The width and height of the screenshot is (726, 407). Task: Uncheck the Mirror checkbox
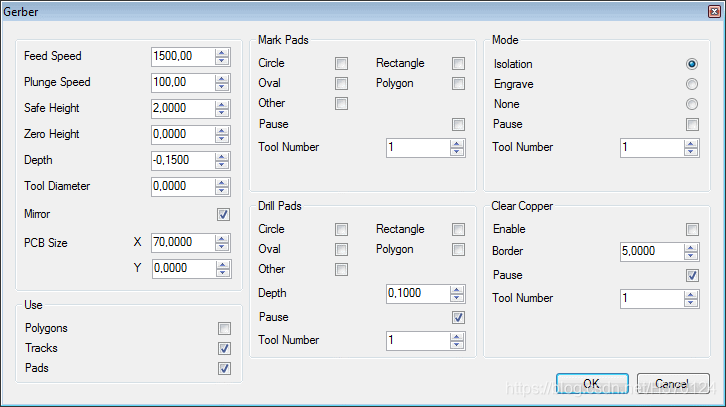(223, 214)
